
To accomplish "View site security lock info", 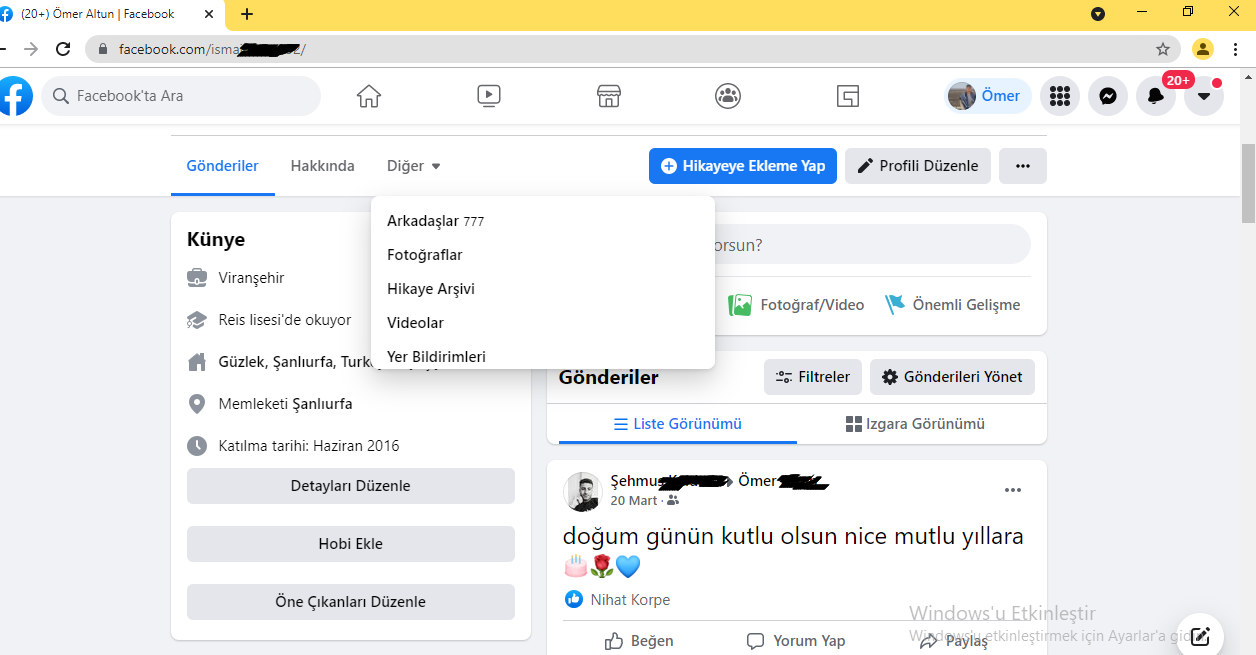I will point(102,49).
